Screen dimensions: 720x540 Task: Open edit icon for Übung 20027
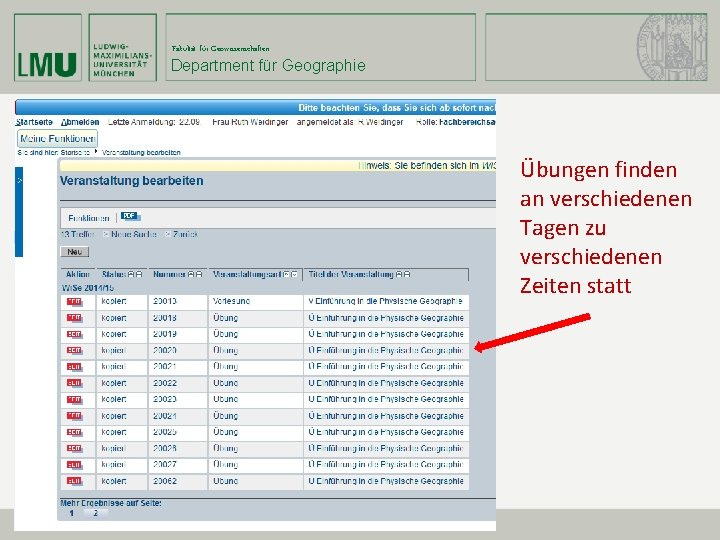(x=74, y=465)
